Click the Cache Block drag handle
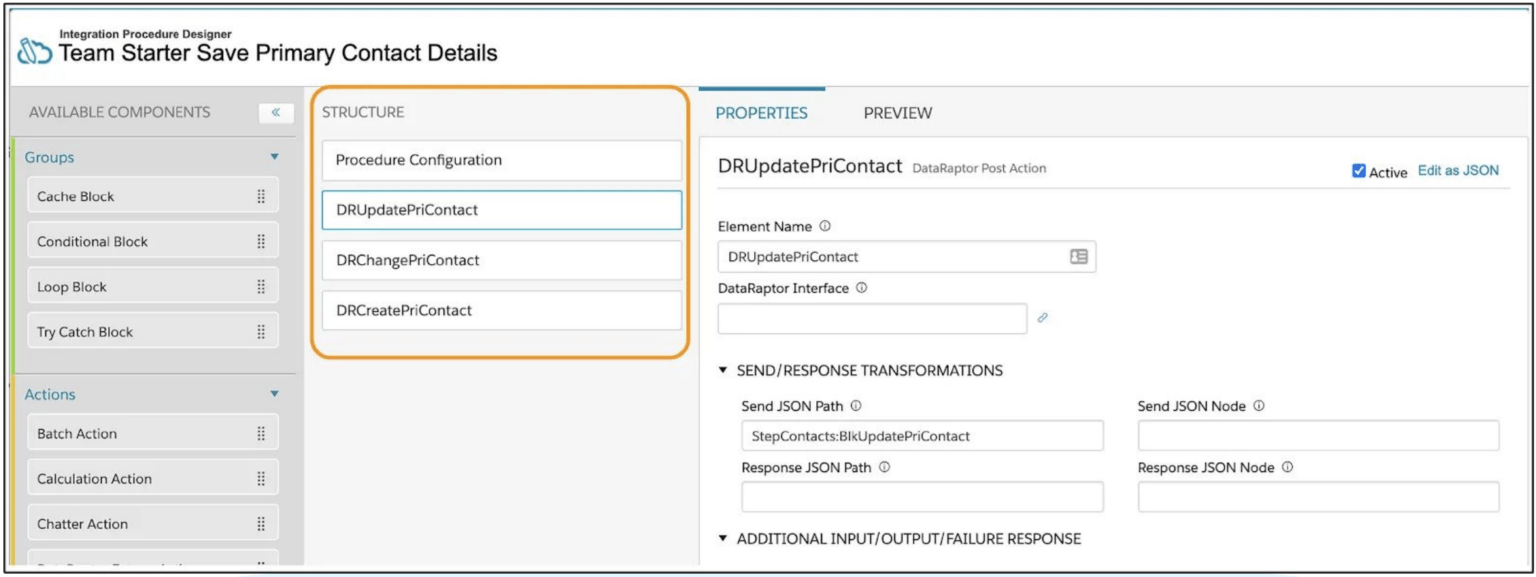Image resolution: width=1536 pixels, height=577 pixels. (261, 197)
